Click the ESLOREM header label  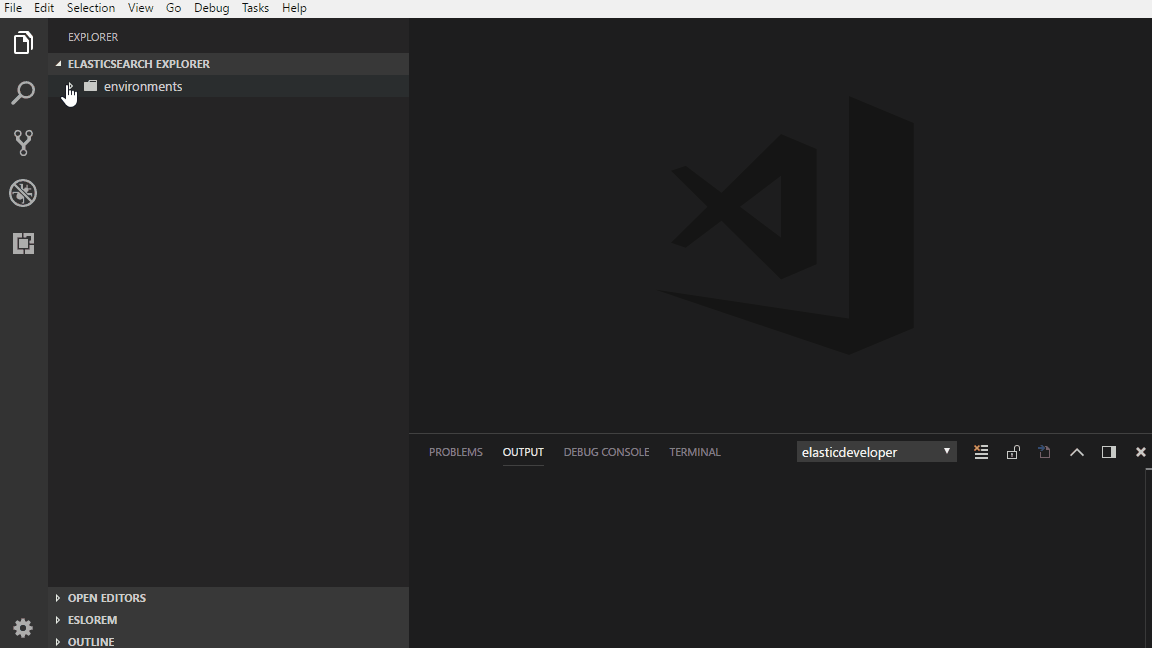point(93,620)
